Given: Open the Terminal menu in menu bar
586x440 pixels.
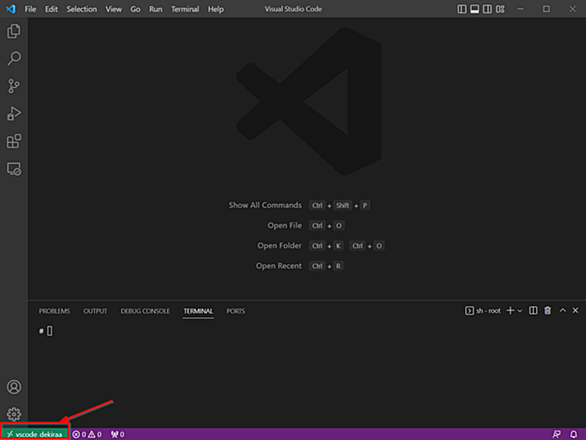Looking at the screenshot, I should point(185,9).
